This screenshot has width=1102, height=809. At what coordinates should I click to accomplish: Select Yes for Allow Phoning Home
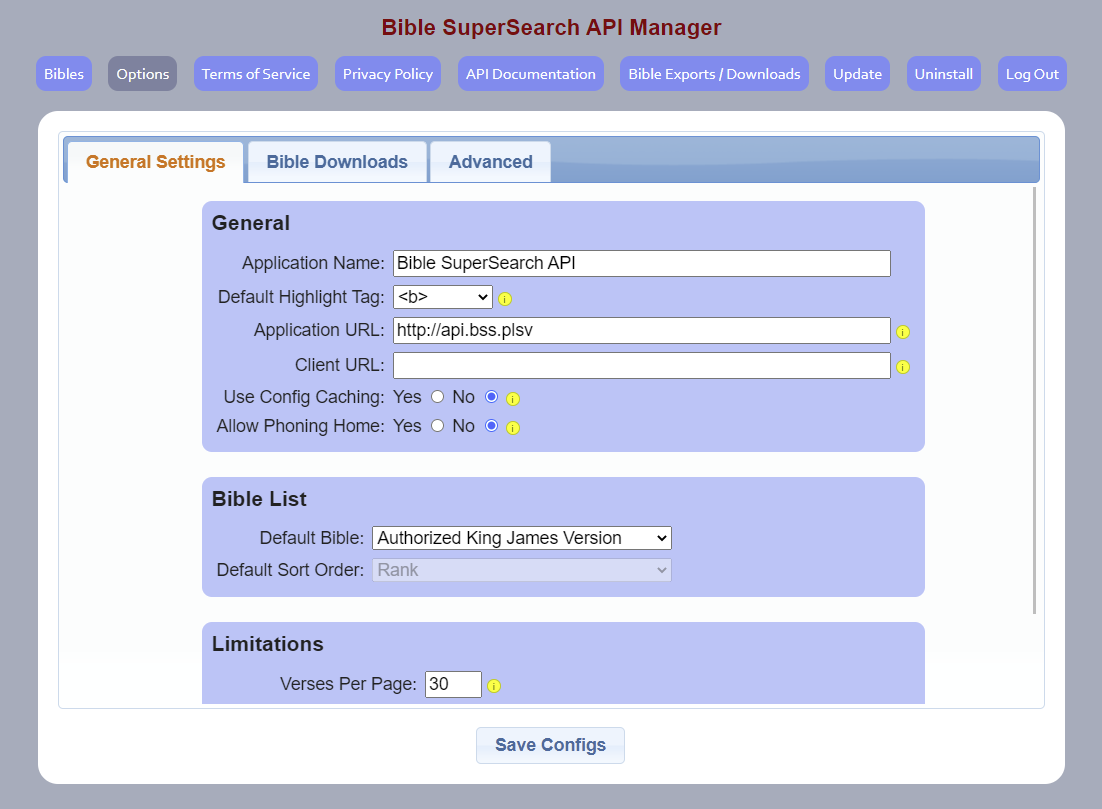[x=437, y=426]
